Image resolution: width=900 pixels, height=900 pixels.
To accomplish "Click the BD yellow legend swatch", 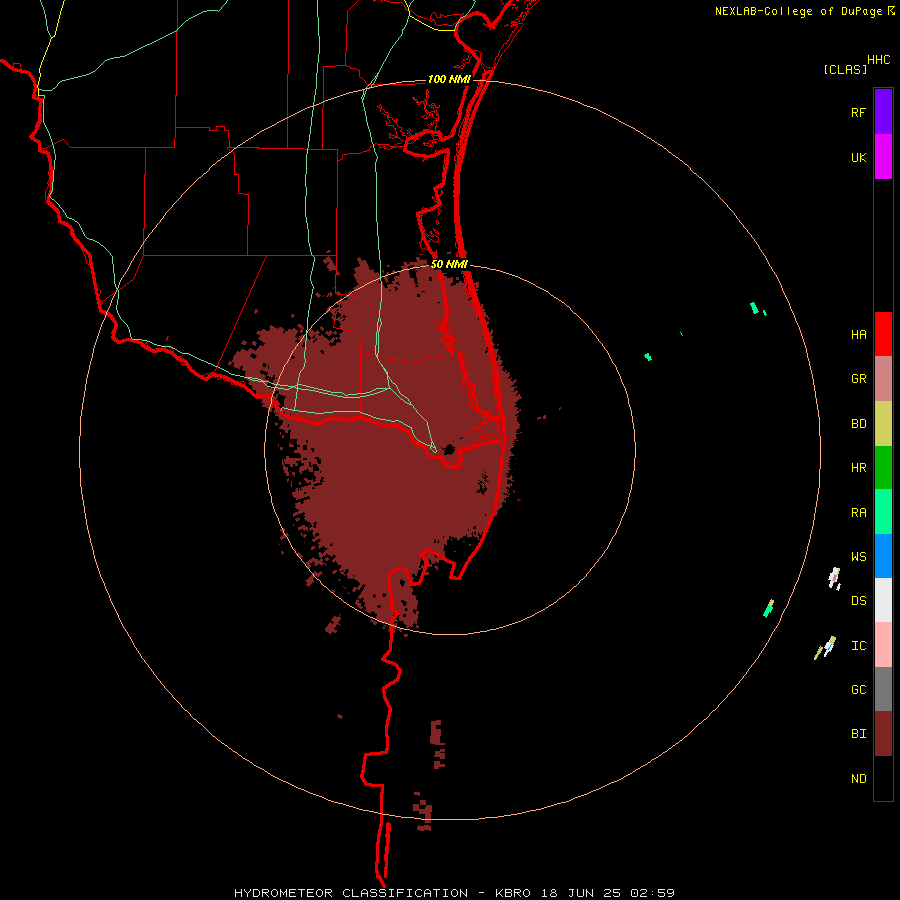I will tap(883, 424).
